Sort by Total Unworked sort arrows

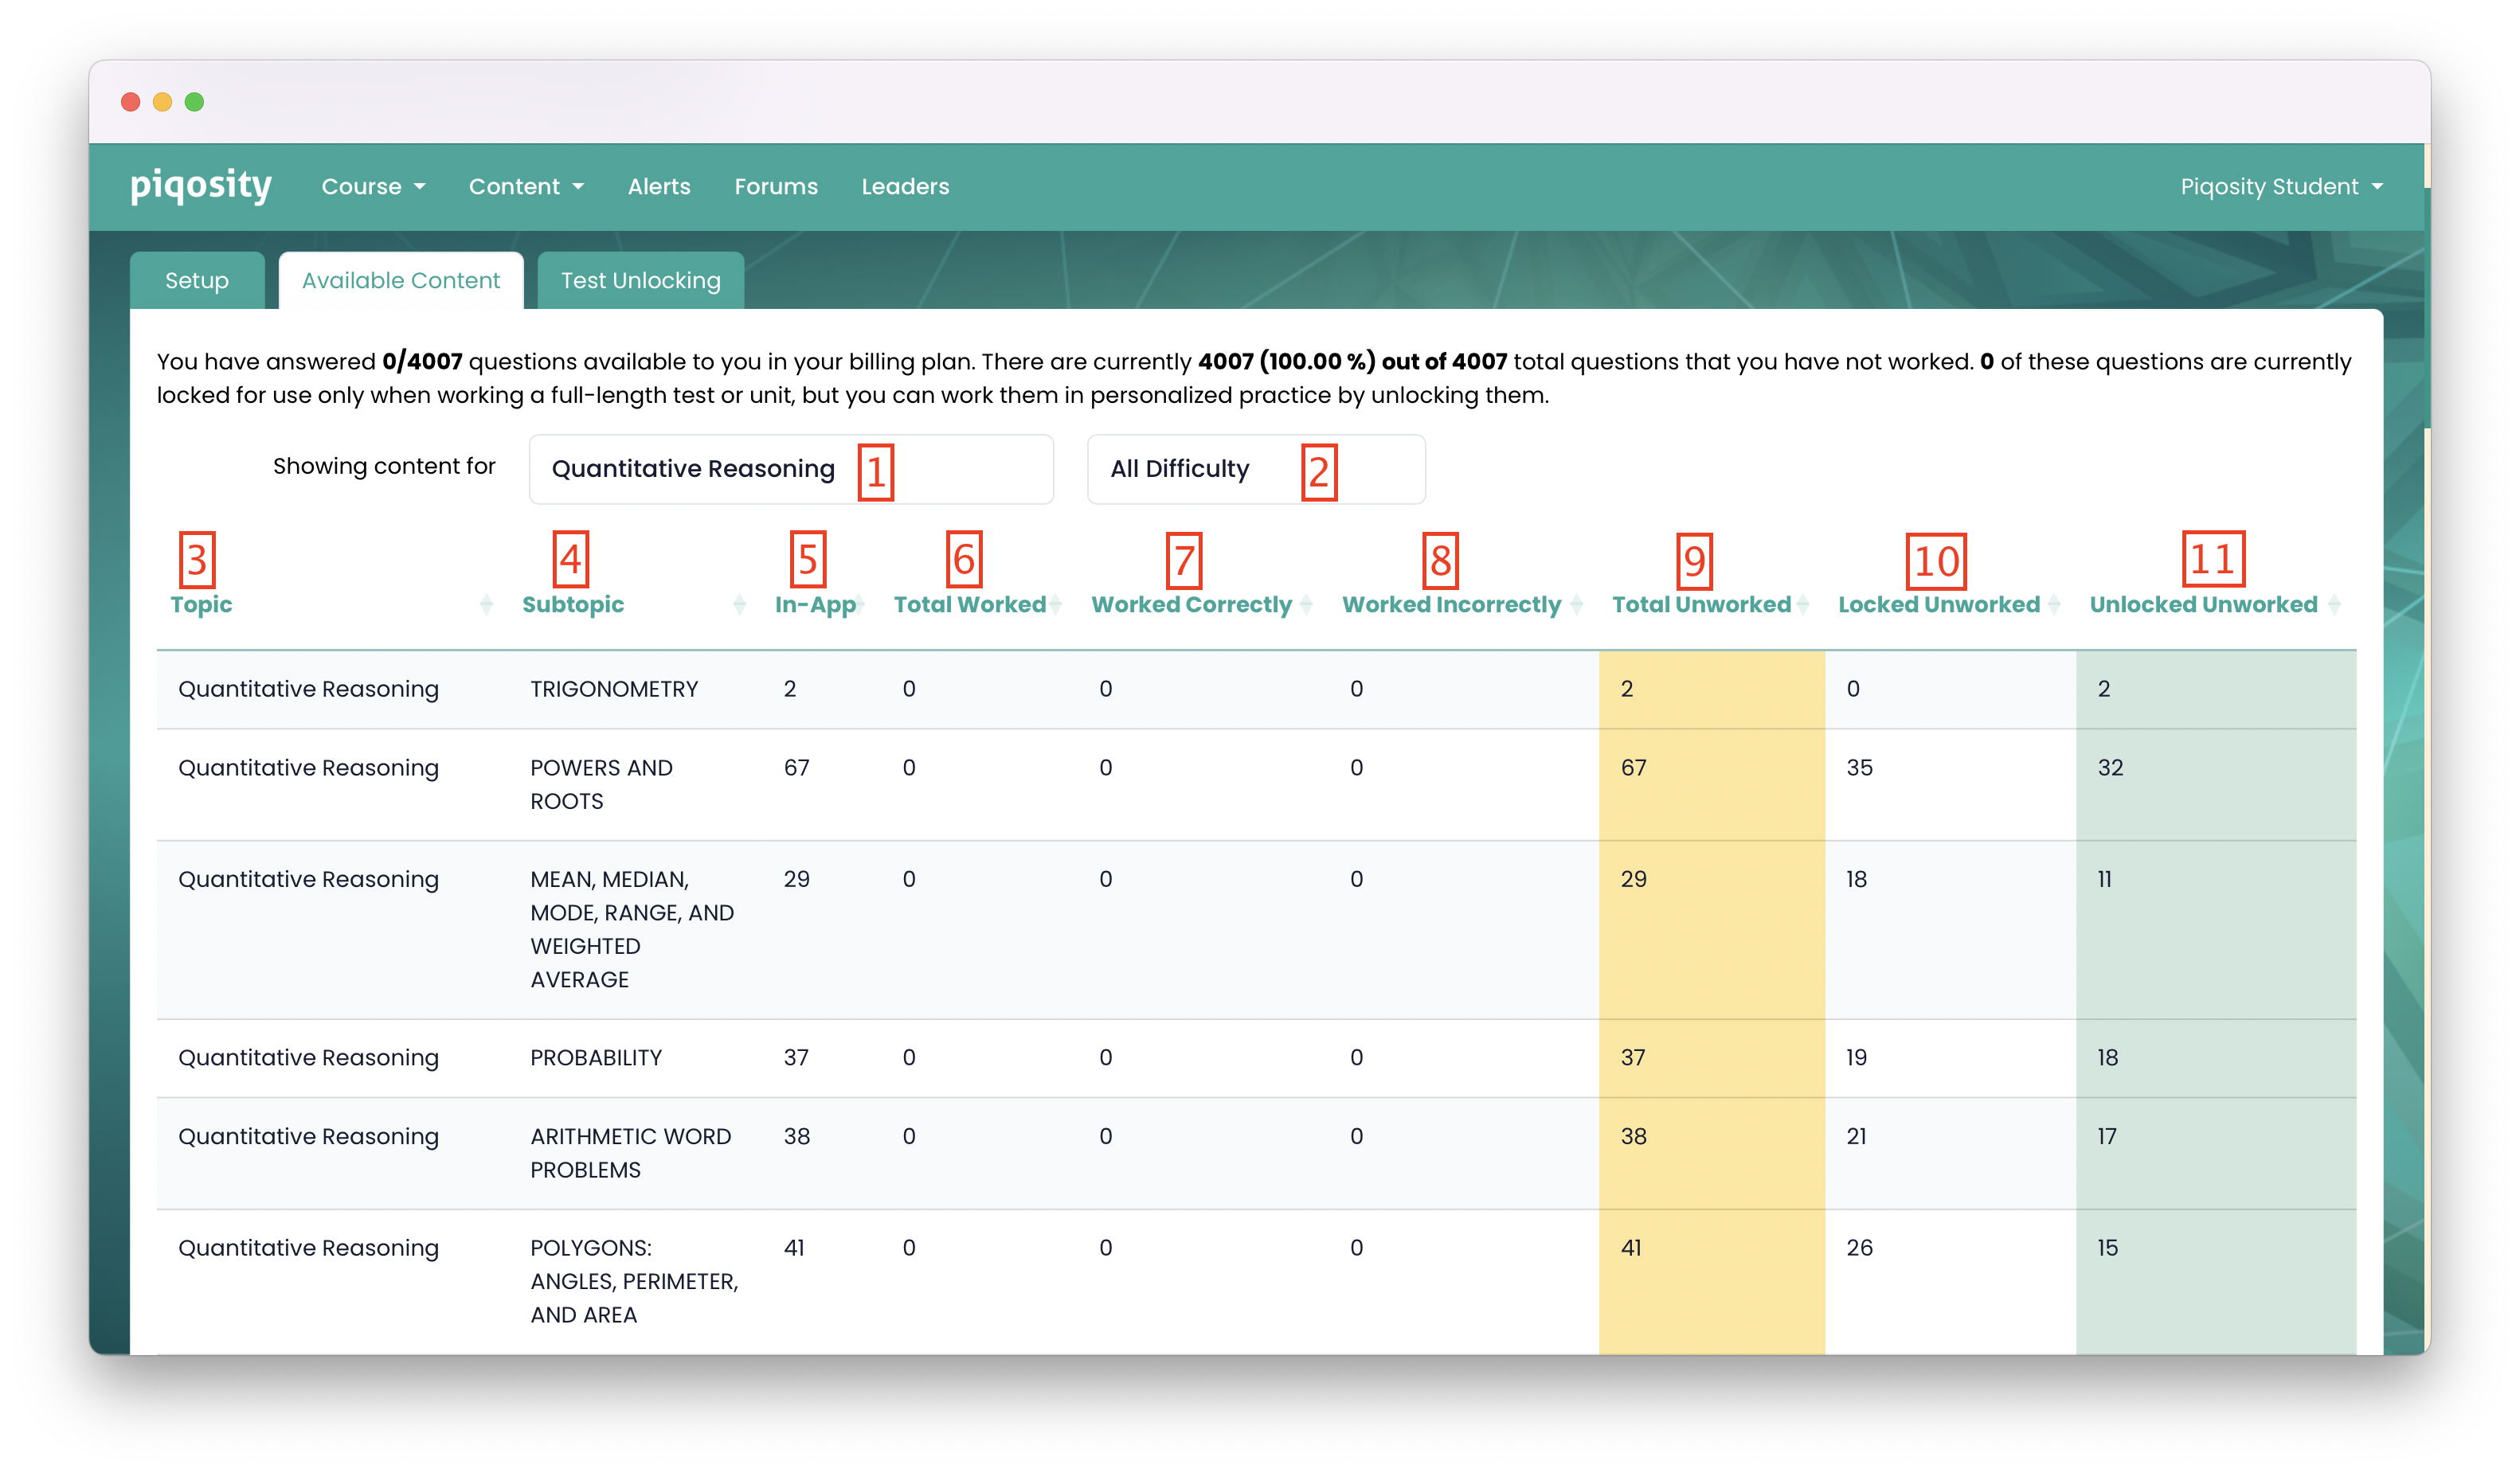(x=1802, y=604)
